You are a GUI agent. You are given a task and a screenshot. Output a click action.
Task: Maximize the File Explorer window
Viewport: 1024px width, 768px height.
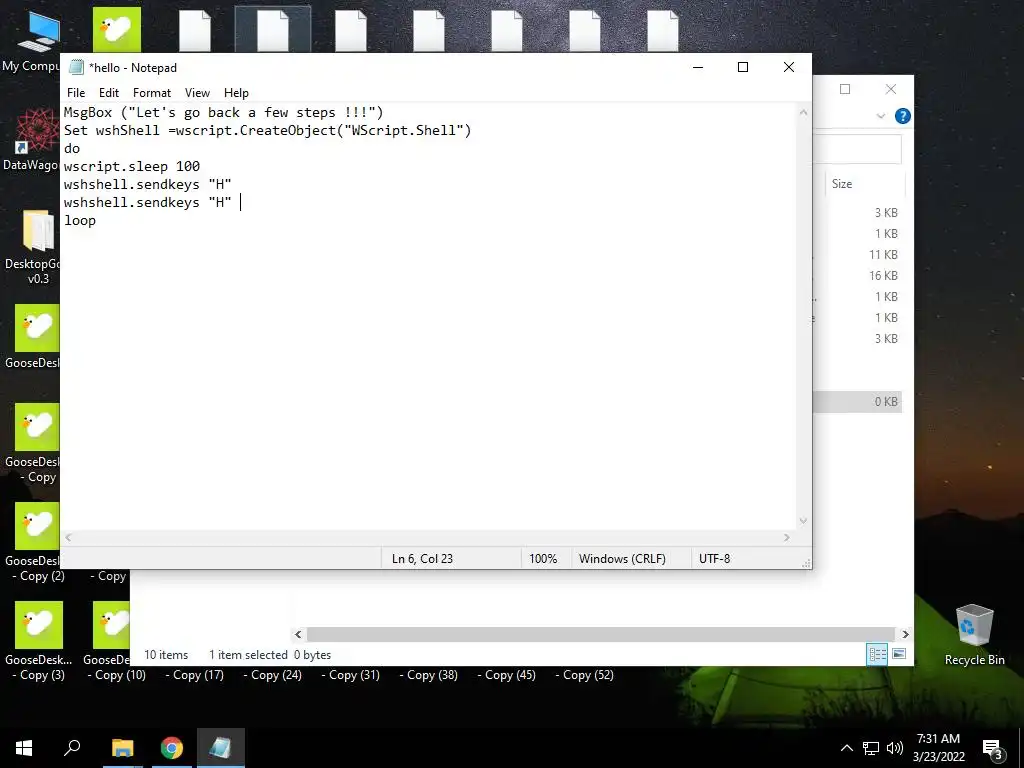pyautogui.click(x=845, y=89)
